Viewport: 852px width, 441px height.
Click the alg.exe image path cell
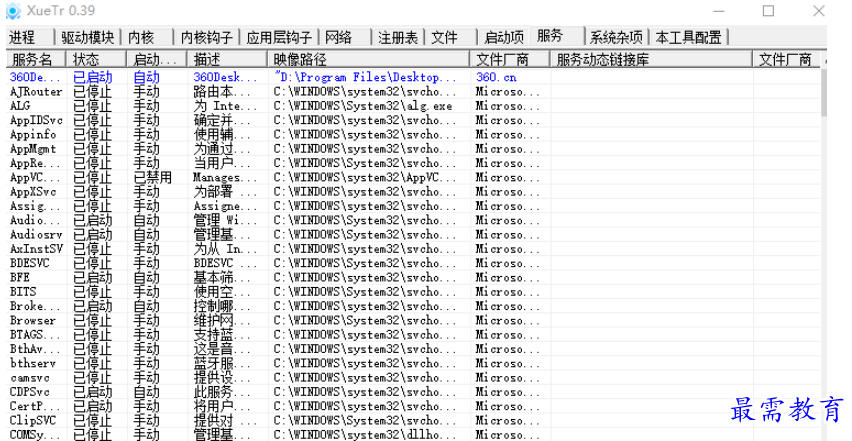click(x=363, y=106)
